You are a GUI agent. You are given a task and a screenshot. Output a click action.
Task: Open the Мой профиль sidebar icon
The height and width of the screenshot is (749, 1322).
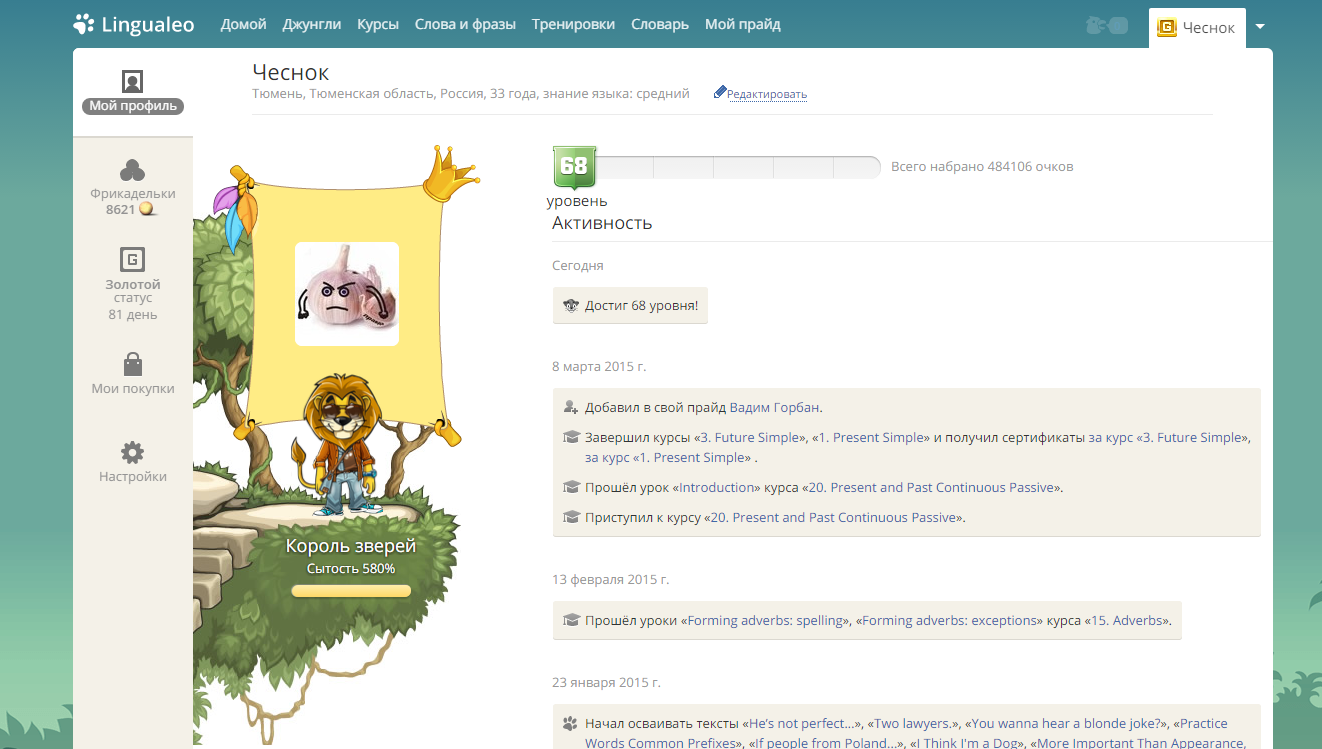point(133,81)
